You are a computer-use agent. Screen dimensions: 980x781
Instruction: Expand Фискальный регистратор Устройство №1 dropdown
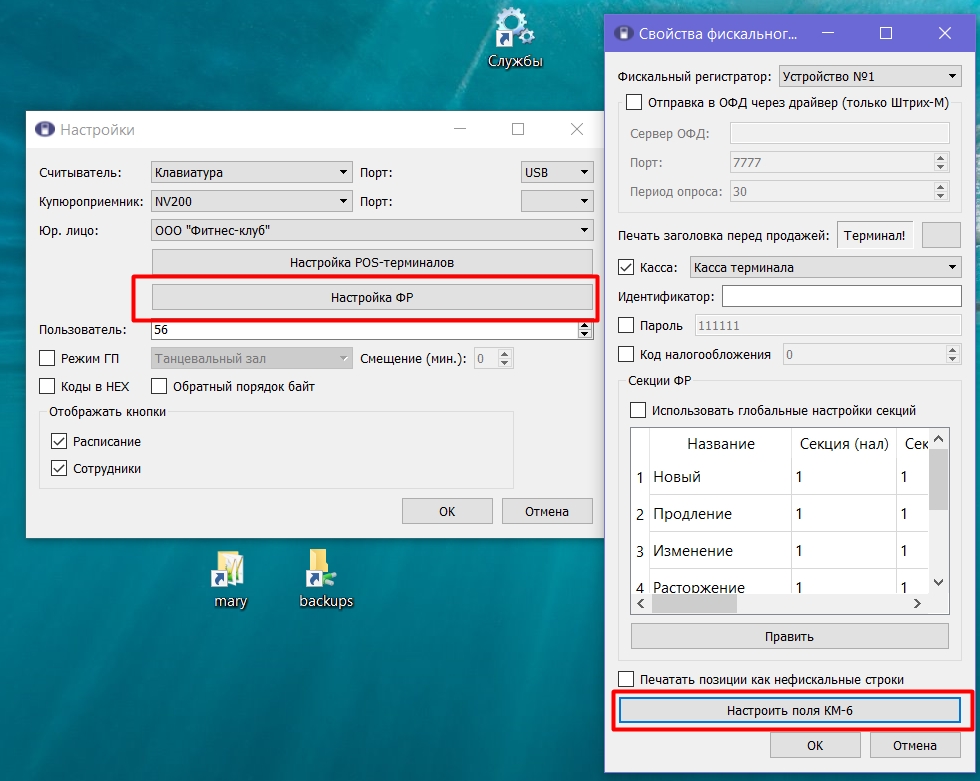coord(870,76)
